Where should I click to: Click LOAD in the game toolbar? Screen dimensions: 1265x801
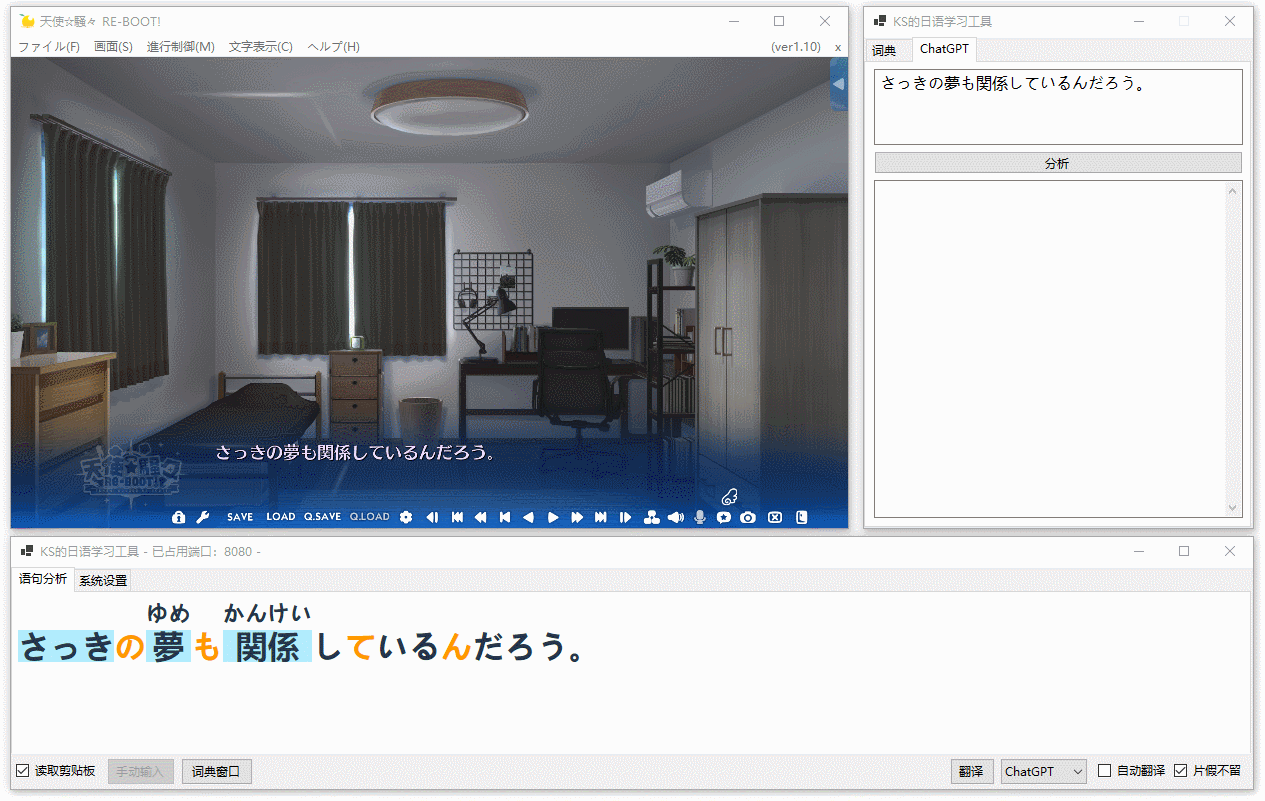(281, 517)
